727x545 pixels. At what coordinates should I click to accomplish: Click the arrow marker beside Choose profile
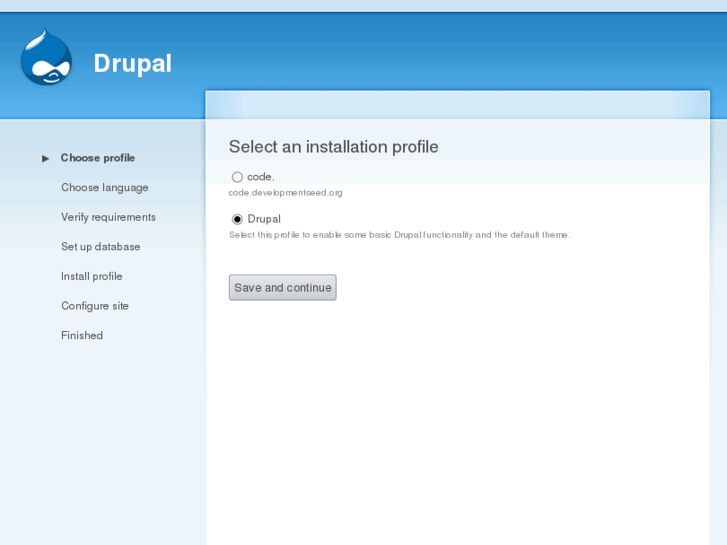point(45,159)
